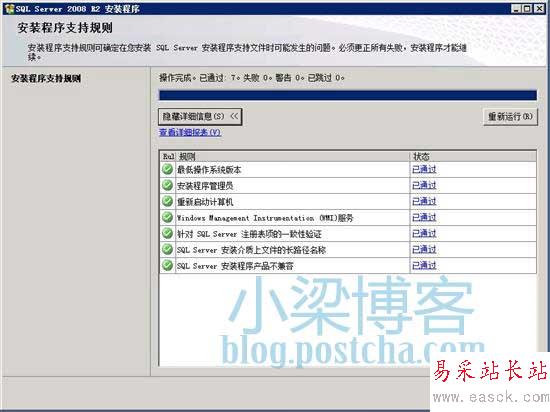Select rule text 重新启动计算机
This screenshot has height=412, width=550.
[x=205, y=202]
